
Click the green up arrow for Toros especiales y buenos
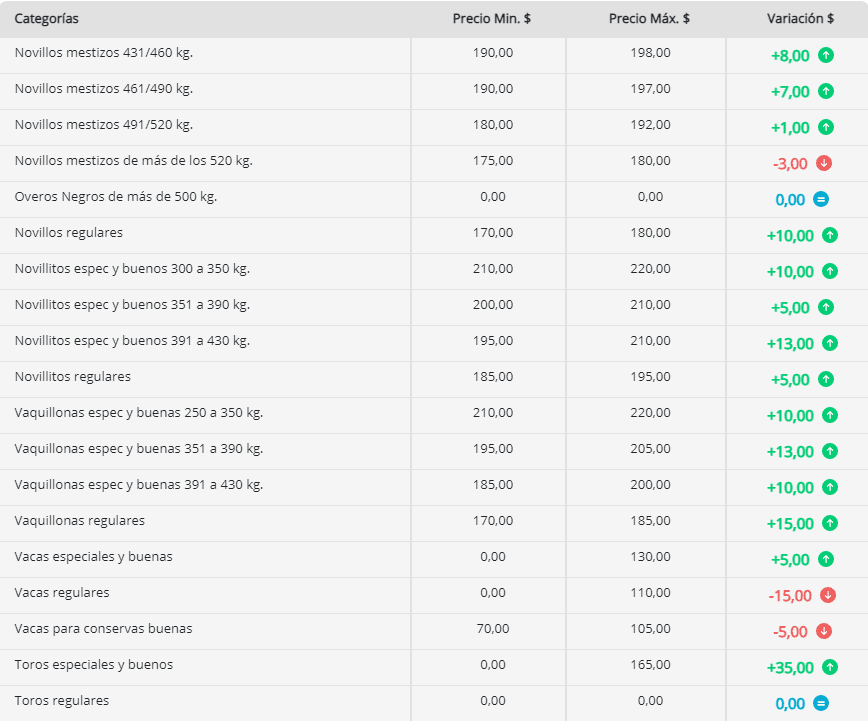(x=830, y=668)
